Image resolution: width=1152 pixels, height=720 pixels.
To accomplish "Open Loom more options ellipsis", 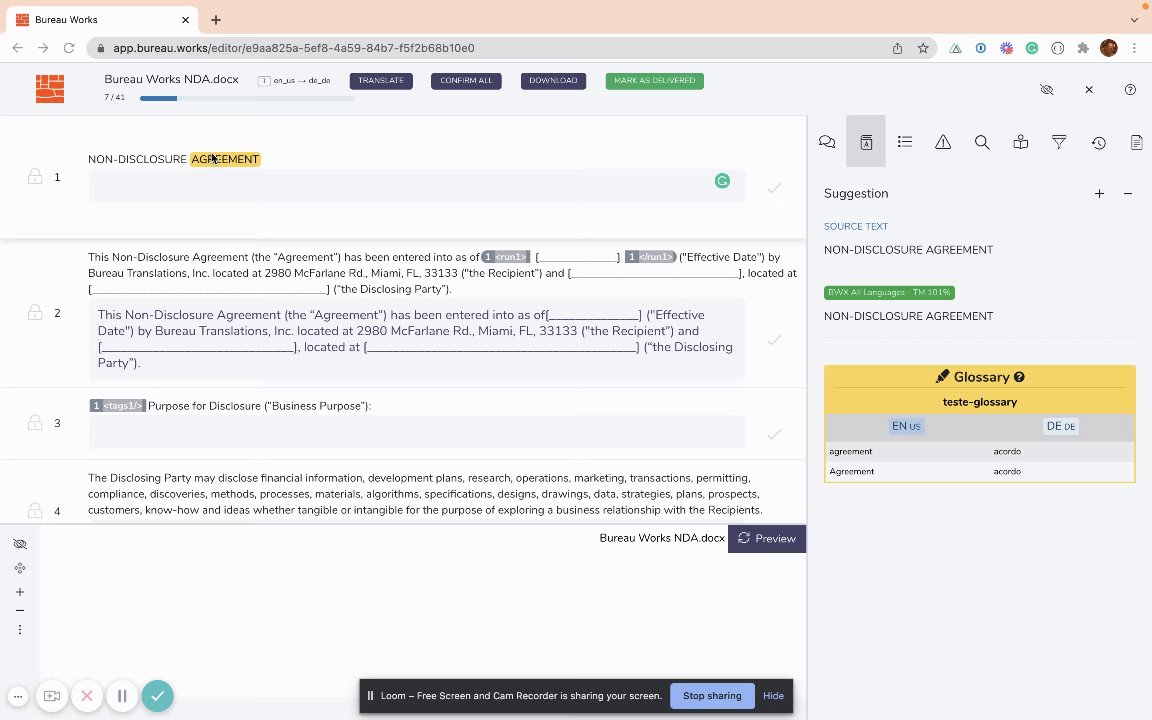I will click(x=18, y=696).
